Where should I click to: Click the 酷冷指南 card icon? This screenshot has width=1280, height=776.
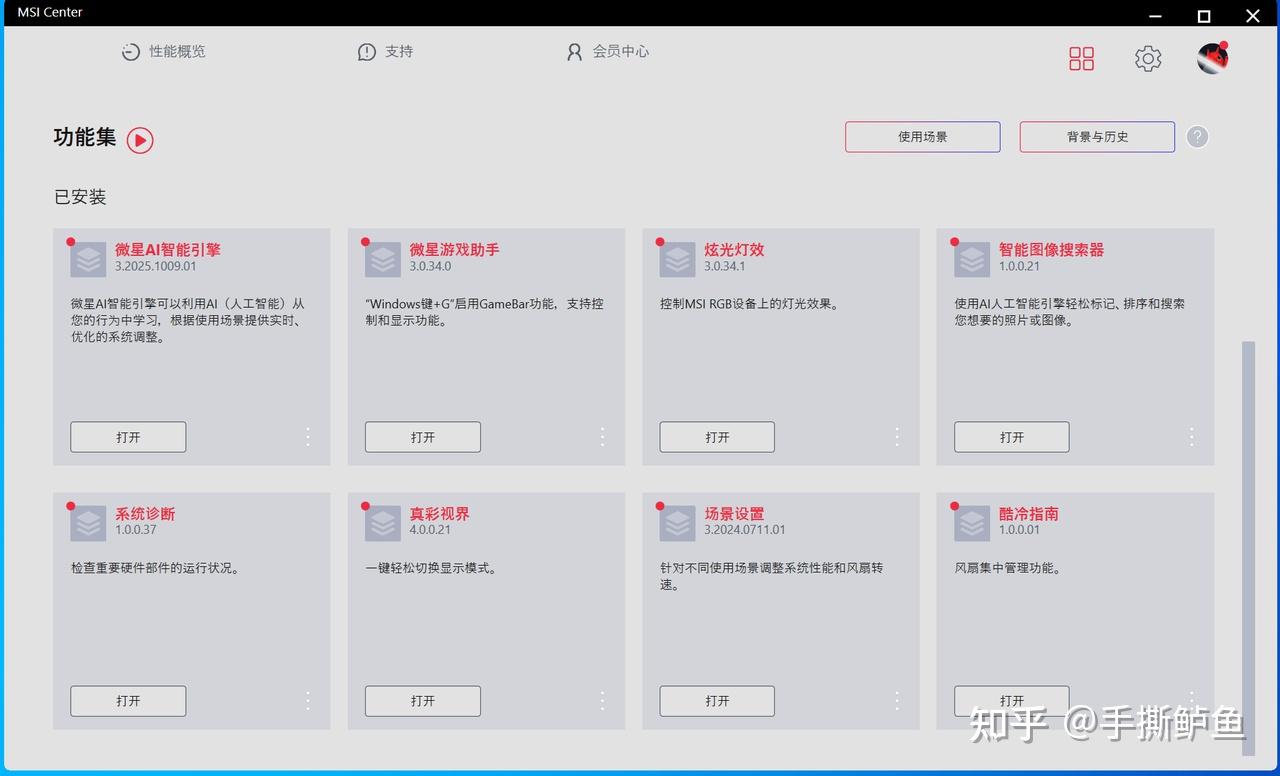coord(972,523)
